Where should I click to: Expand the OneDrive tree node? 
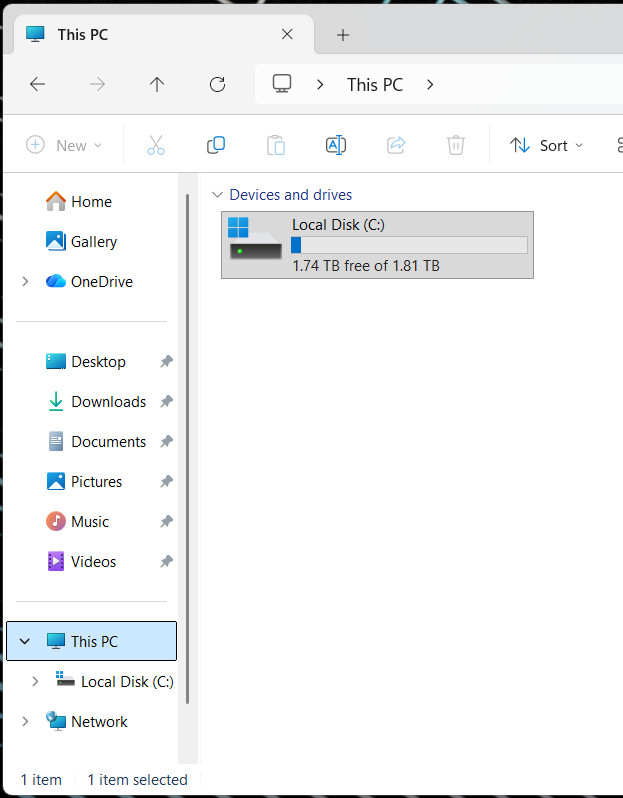click(x=25, y=281)
